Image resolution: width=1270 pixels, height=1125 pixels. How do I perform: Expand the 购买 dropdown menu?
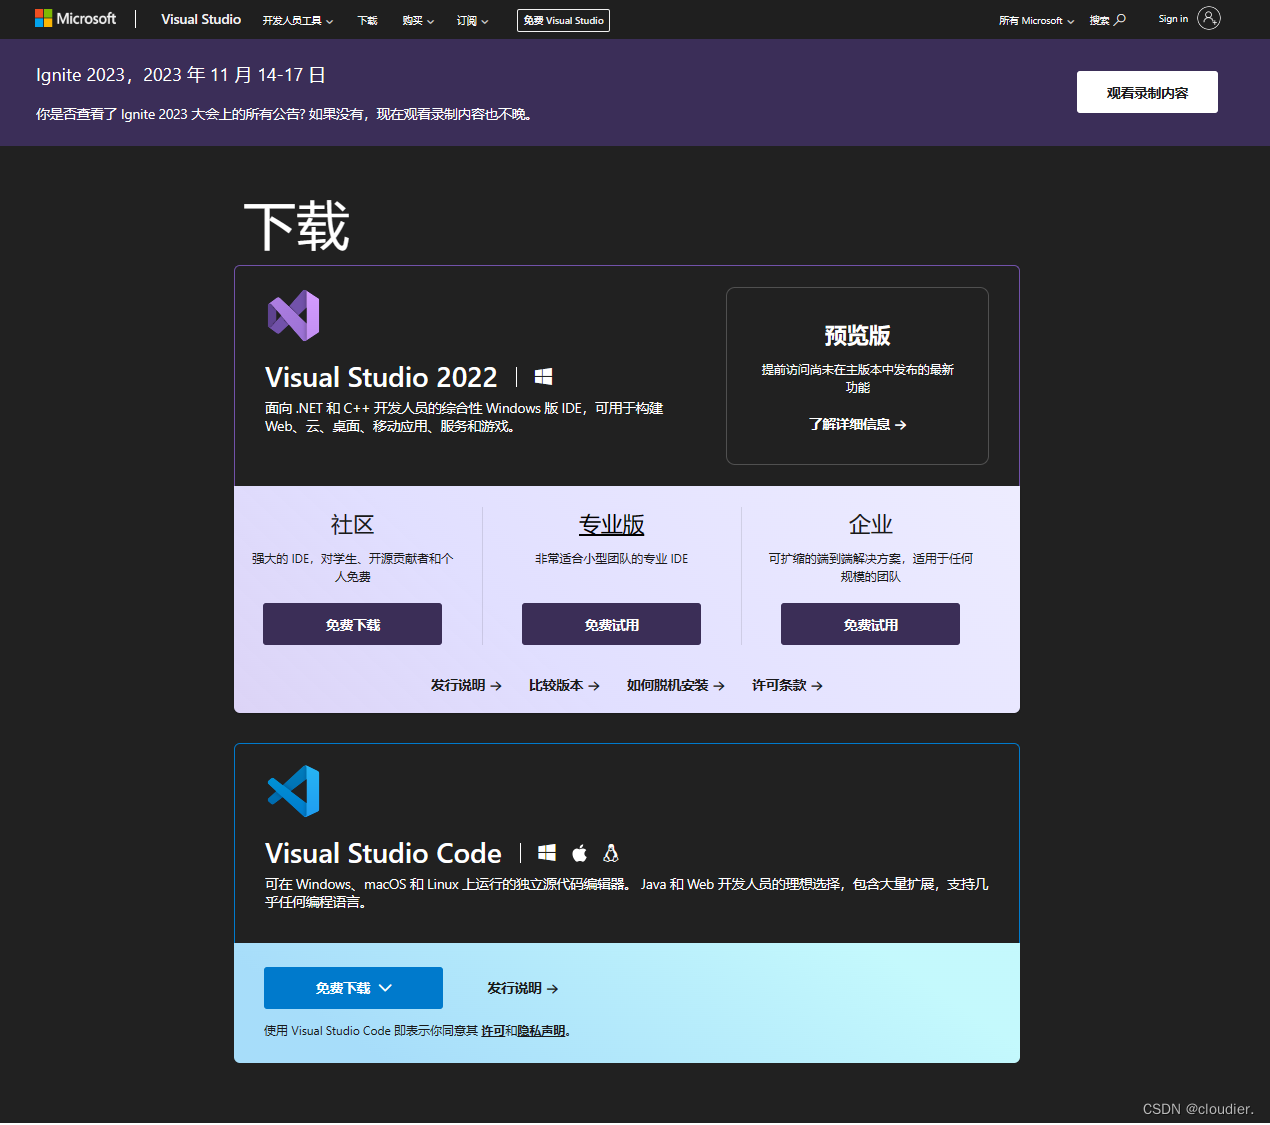click(x=418, y=21)
